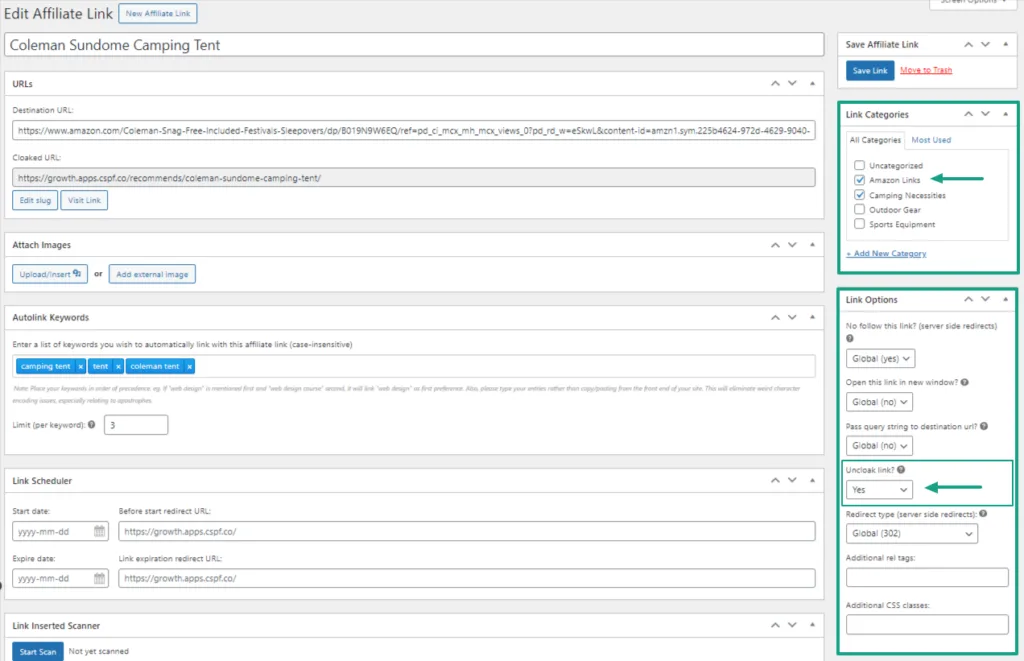Focus the Link expiration redirect URL field
This screenshot has height=661, width=1024.
tap(467, 579)
